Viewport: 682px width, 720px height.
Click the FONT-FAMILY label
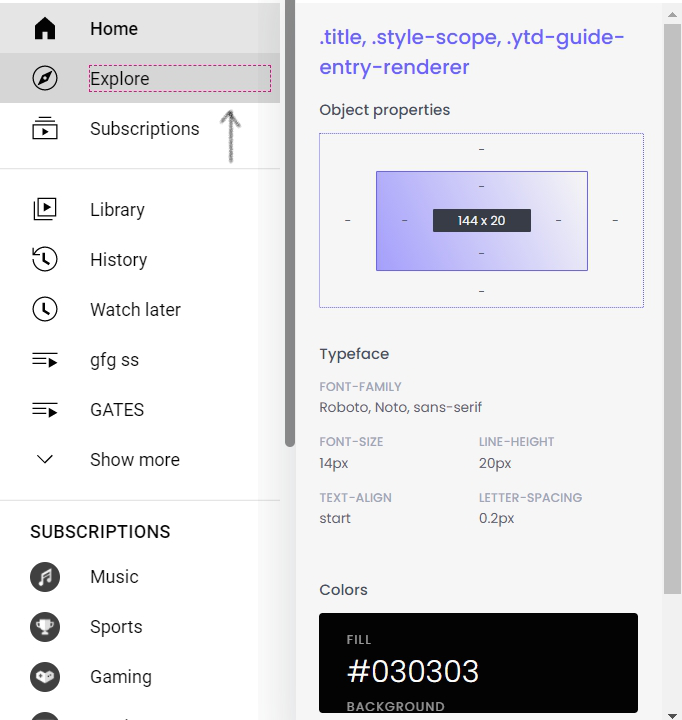[360, 387]
